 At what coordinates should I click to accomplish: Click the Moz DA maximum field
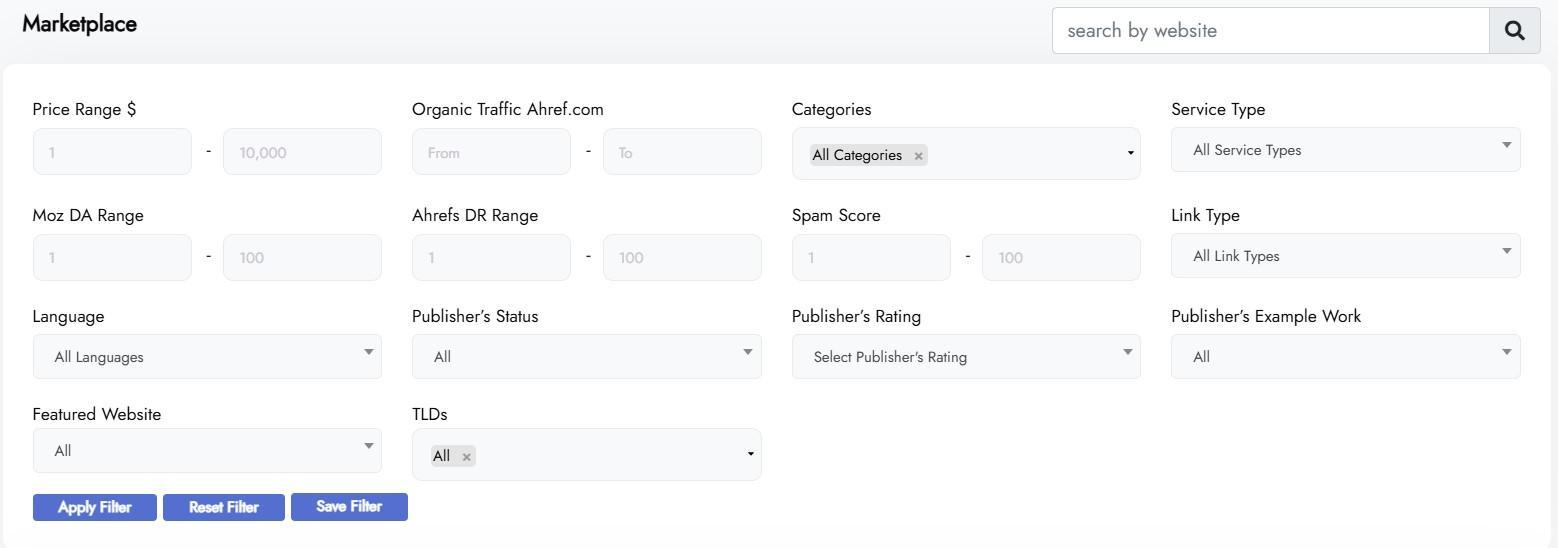(302, 258)
